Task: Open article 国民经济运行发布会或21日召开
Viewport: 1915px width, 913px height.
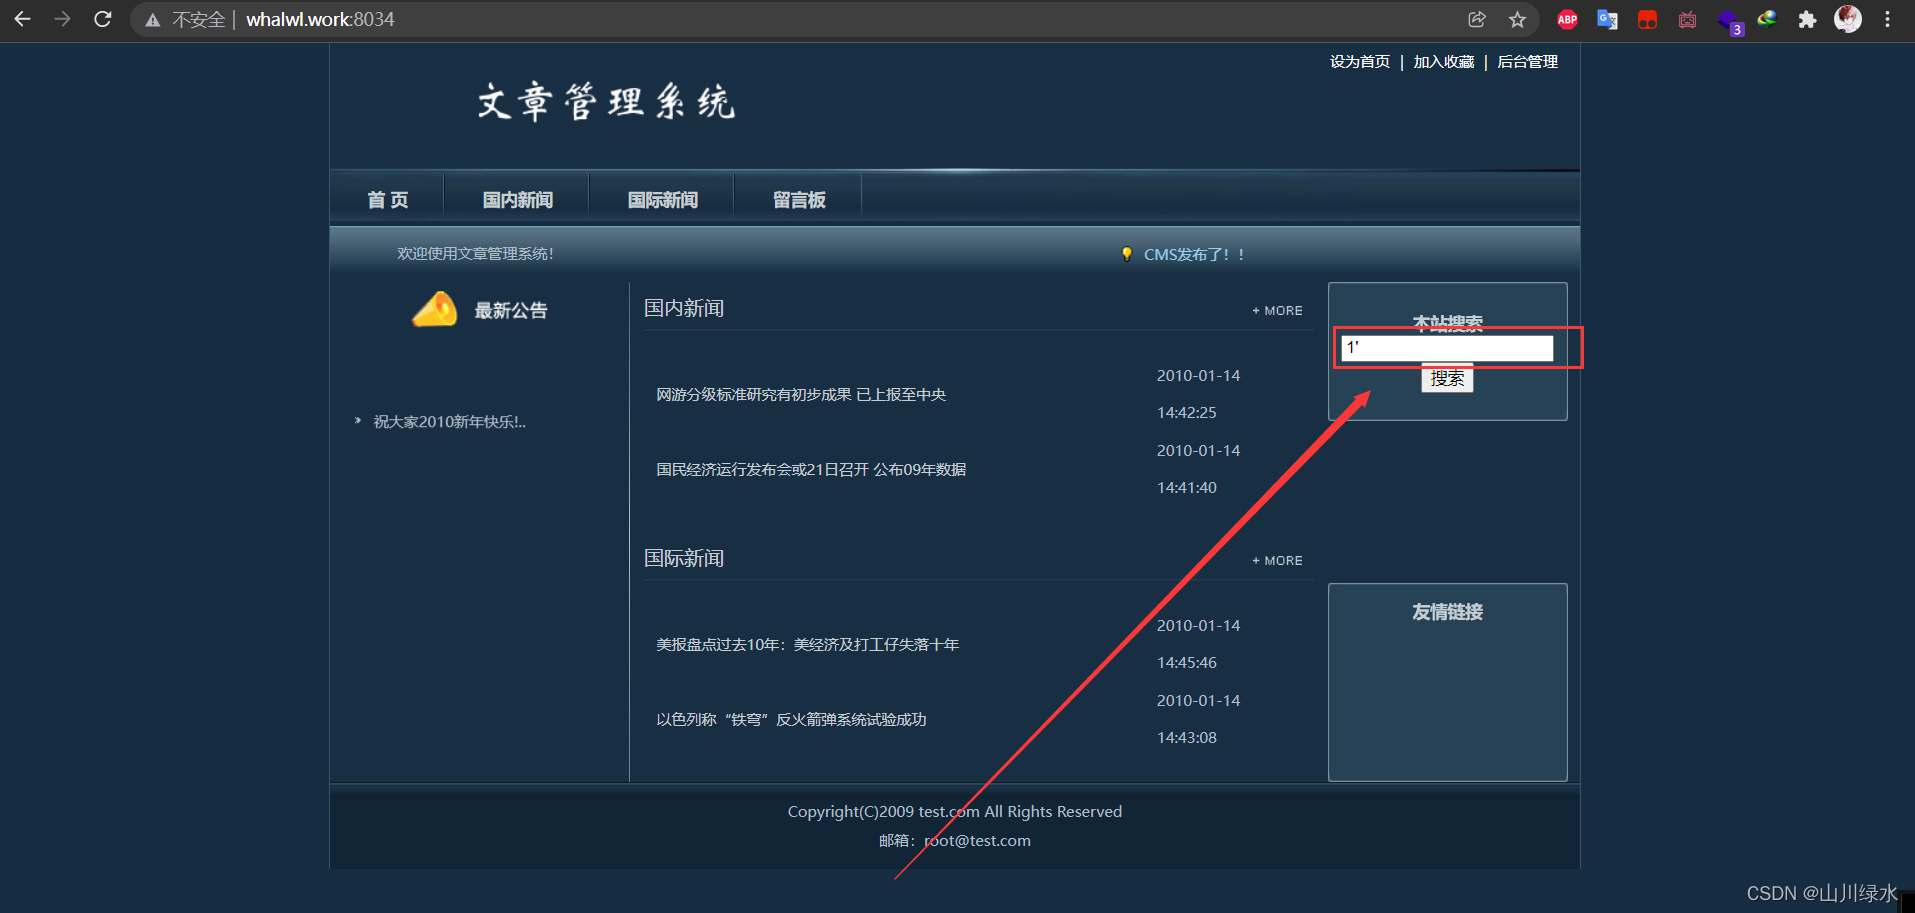Action: click(811, 470)
